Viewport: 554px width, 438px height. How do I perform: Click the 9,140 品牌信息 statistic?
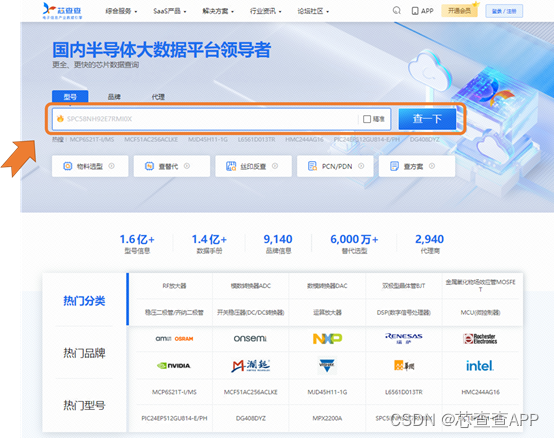point(278,244)
